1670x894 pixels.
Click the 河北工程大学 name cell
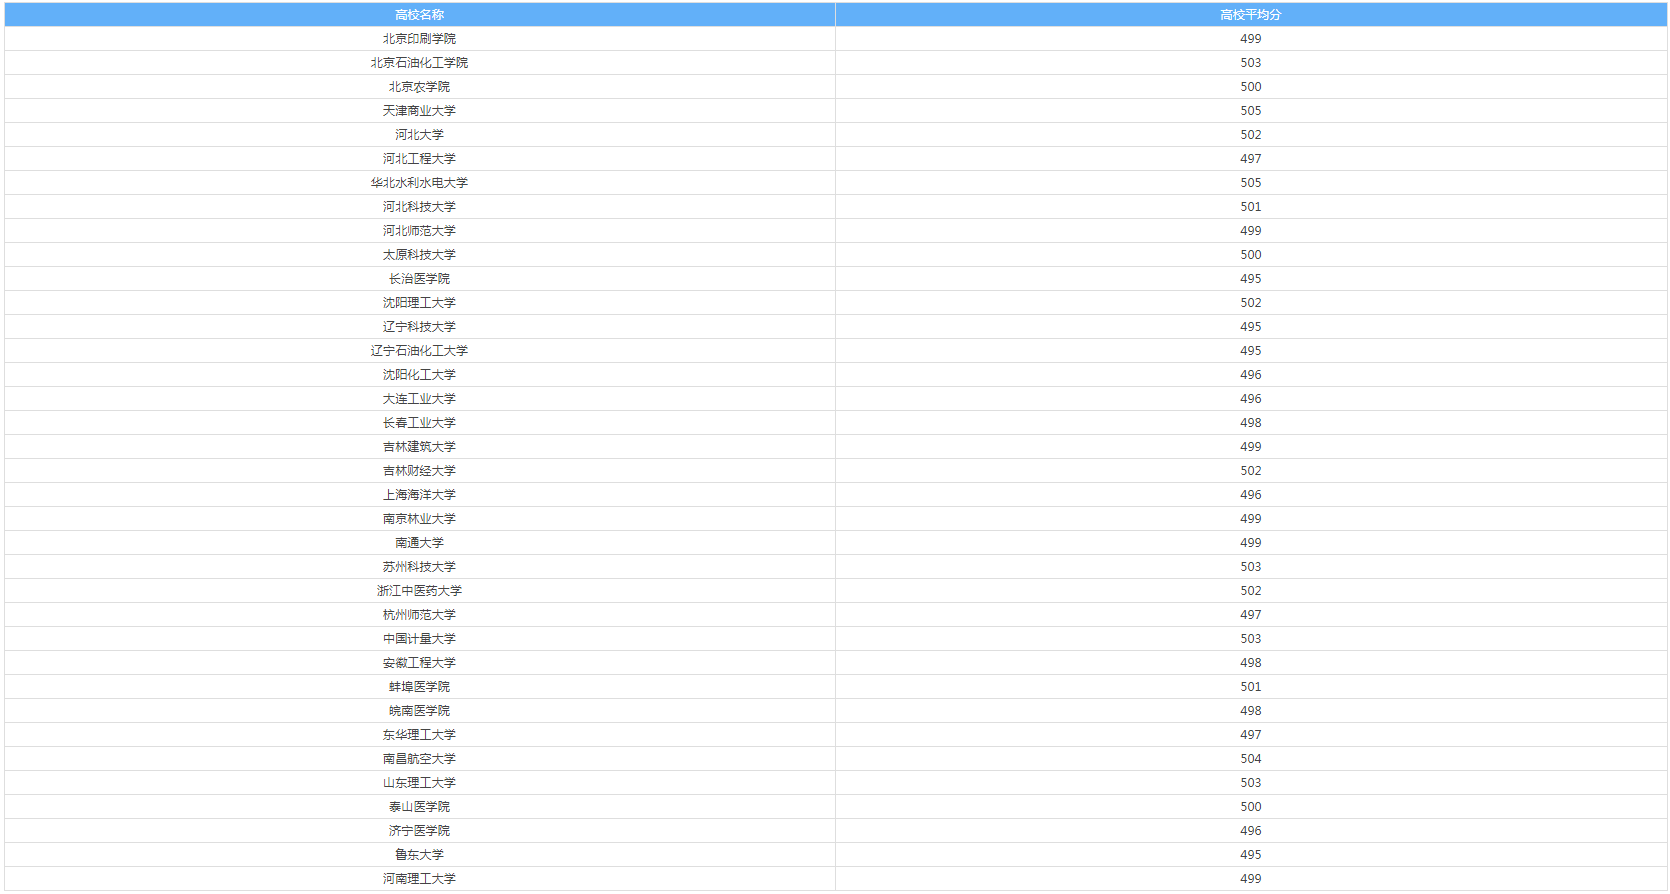pyautogui.click(x=419, y=159)
